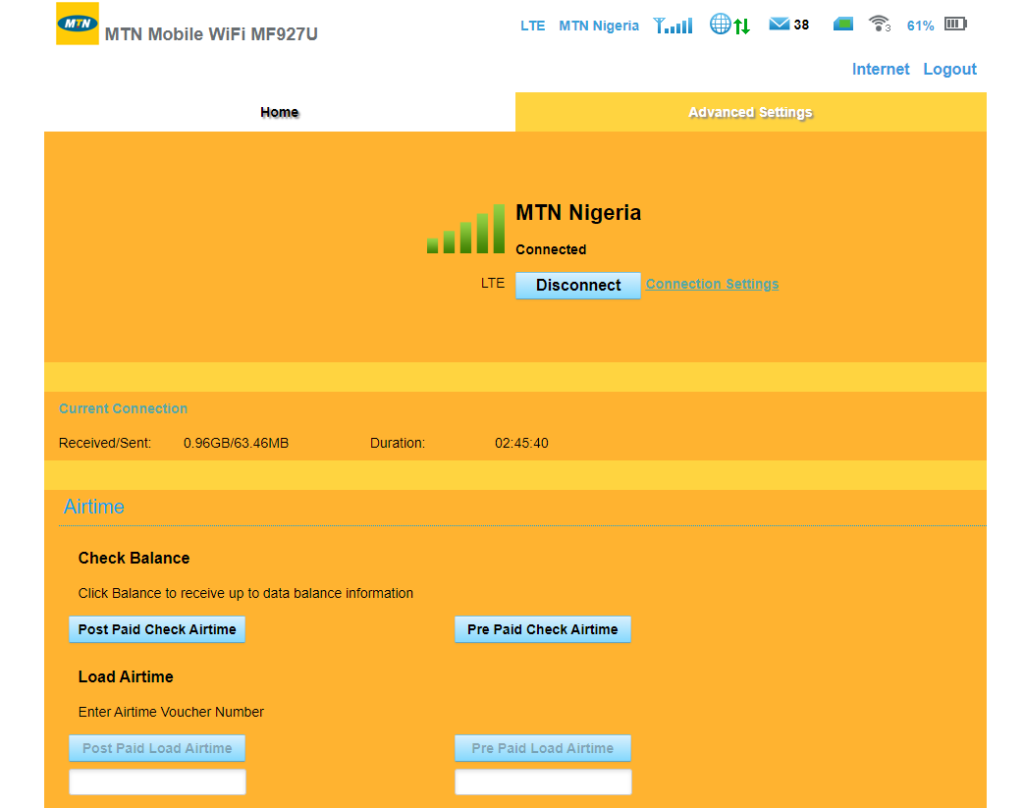
Task: Click Pre Paid Check Airtime button
Action: coord(542,629)
